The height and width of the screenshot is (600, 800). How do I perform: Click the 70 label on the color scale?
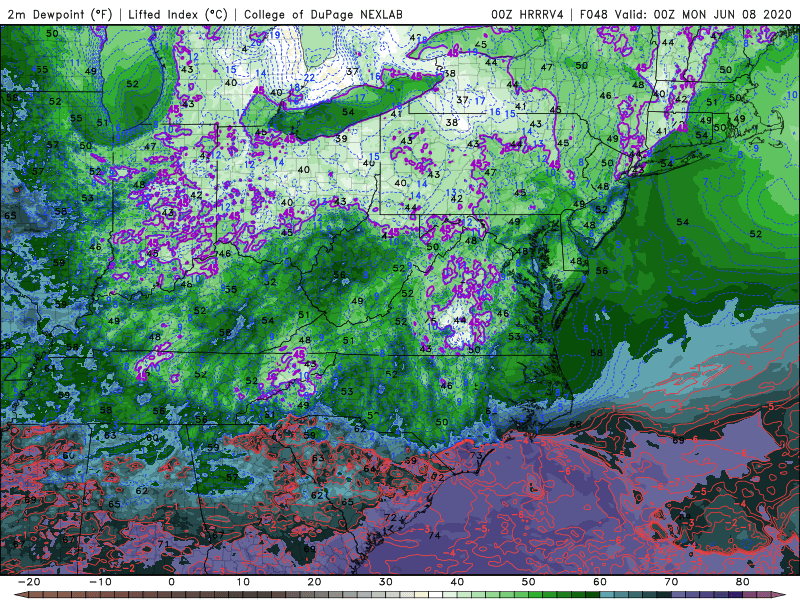(x=671, y=582)
